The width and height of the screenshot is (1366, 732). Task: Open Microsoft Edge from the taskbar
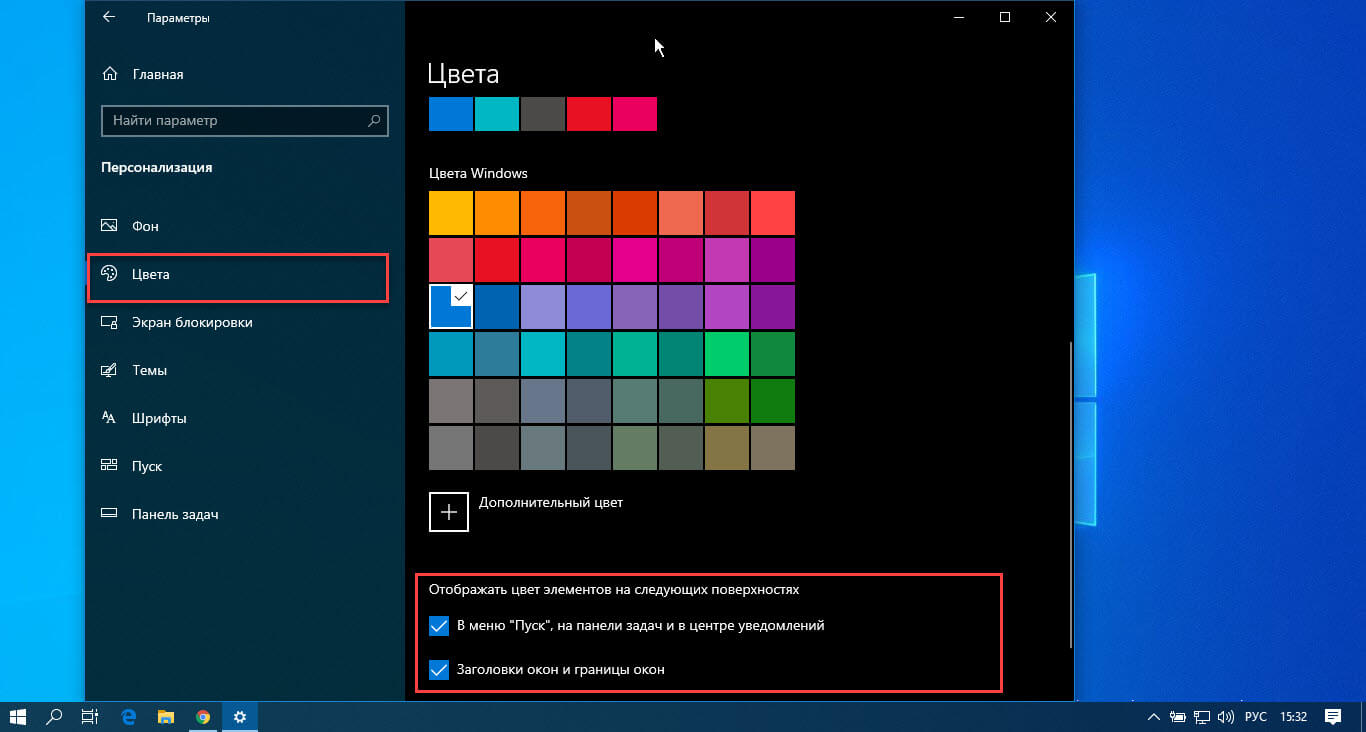click(x=128, y=716)
